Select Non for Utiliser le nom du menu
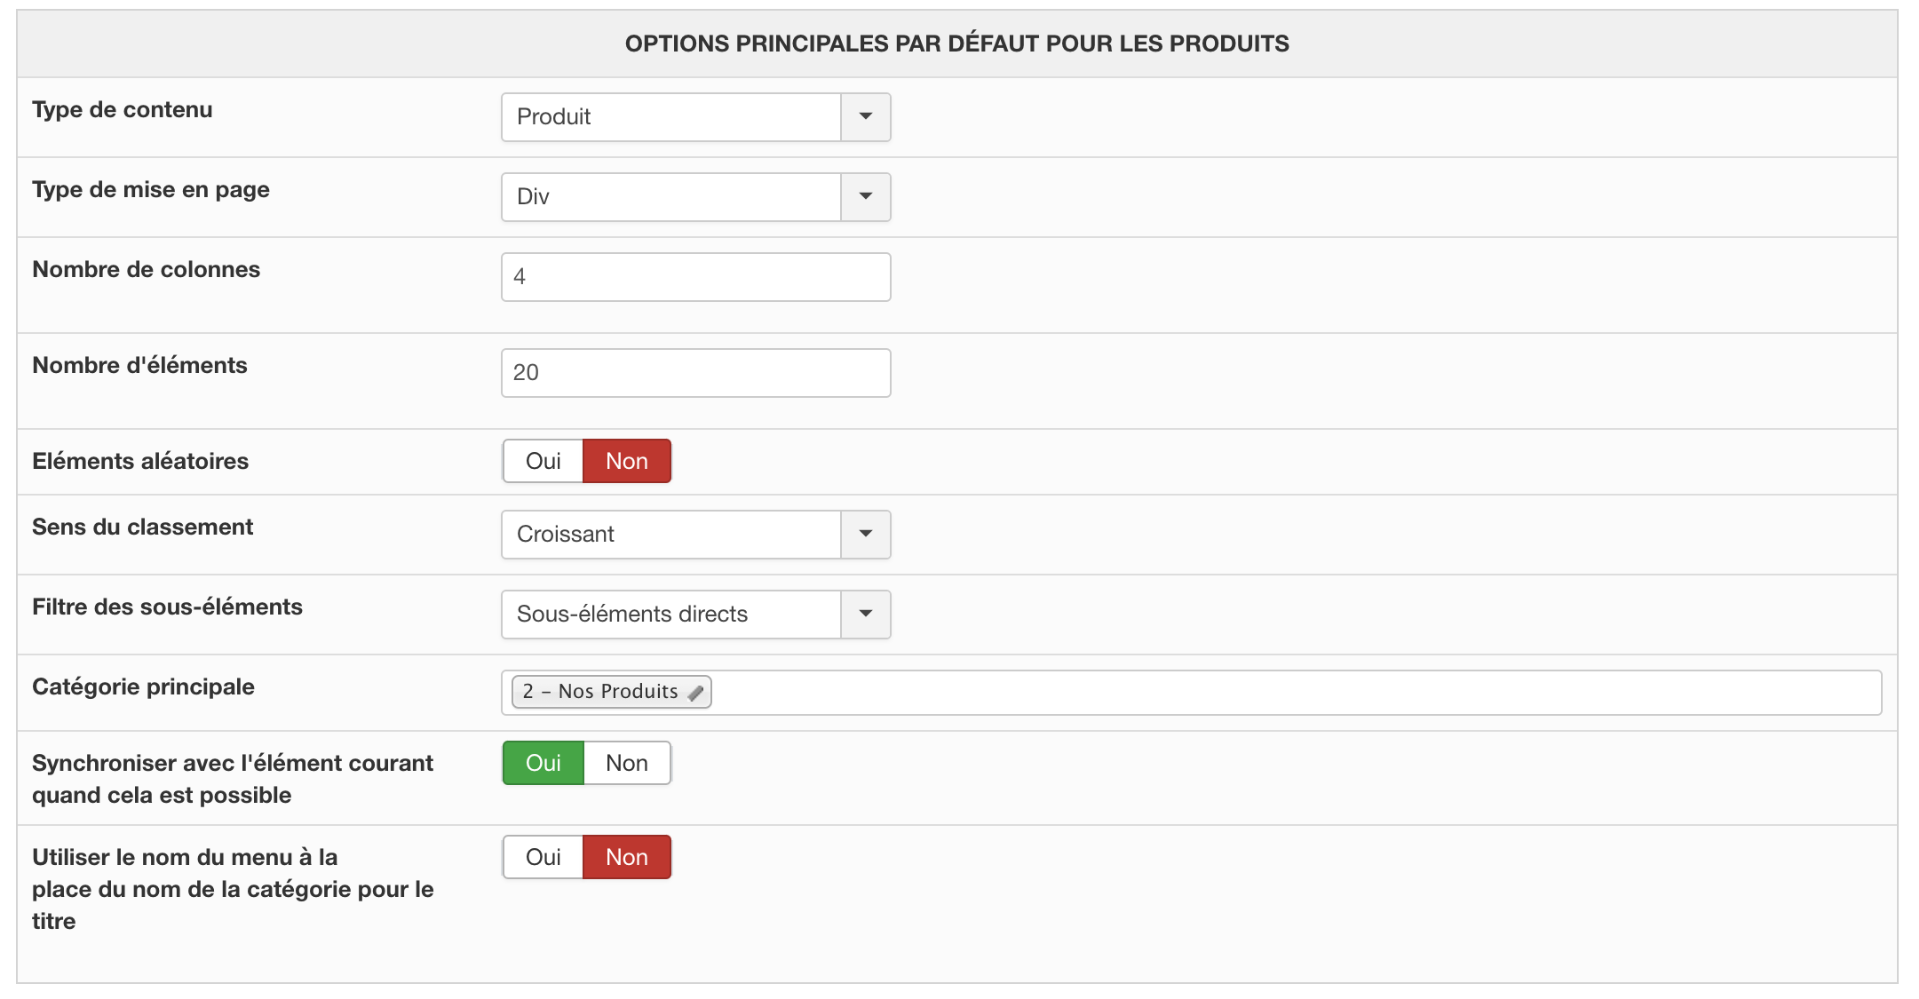Image resolution: width=1919 pixels, height=999 pixels. pyautogui.click(x=626, y=857)
